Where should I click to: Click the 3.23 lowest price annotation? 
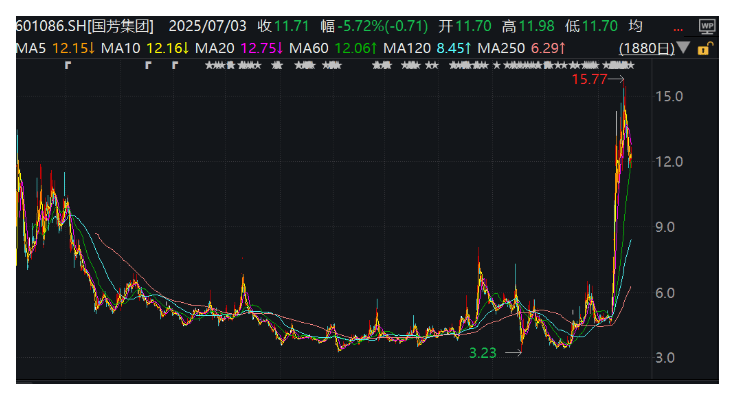[x=483, y=353]
